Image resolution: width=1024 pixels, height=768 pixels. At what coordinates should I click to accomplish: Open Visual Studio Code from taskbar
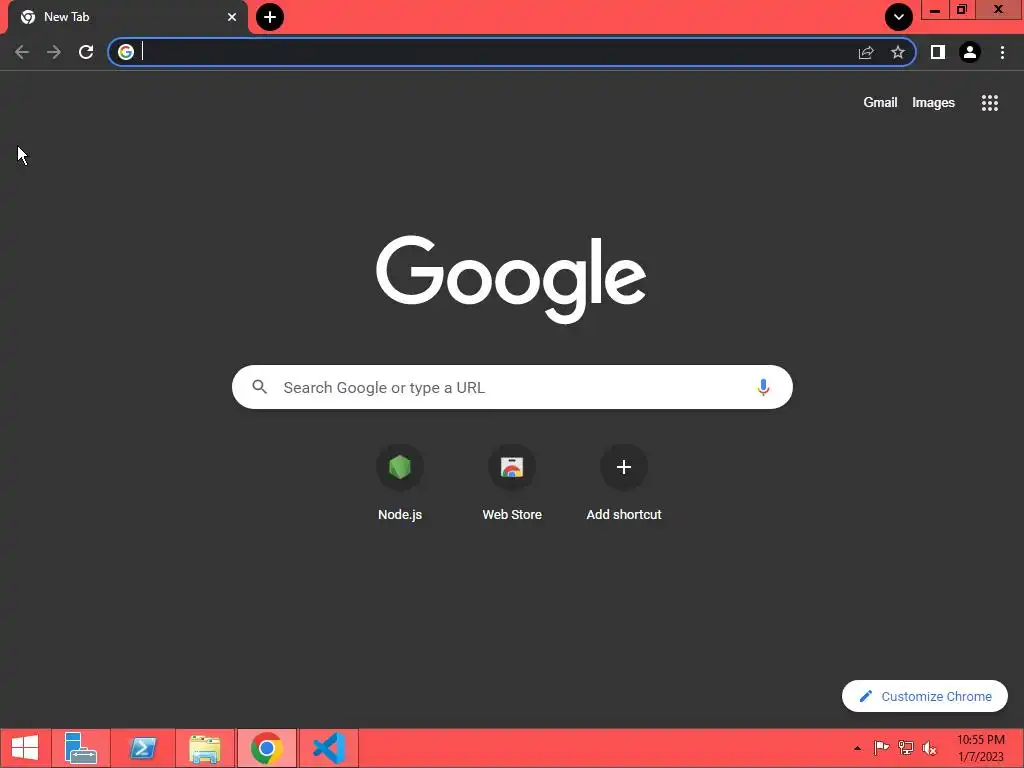coord(328,748)
